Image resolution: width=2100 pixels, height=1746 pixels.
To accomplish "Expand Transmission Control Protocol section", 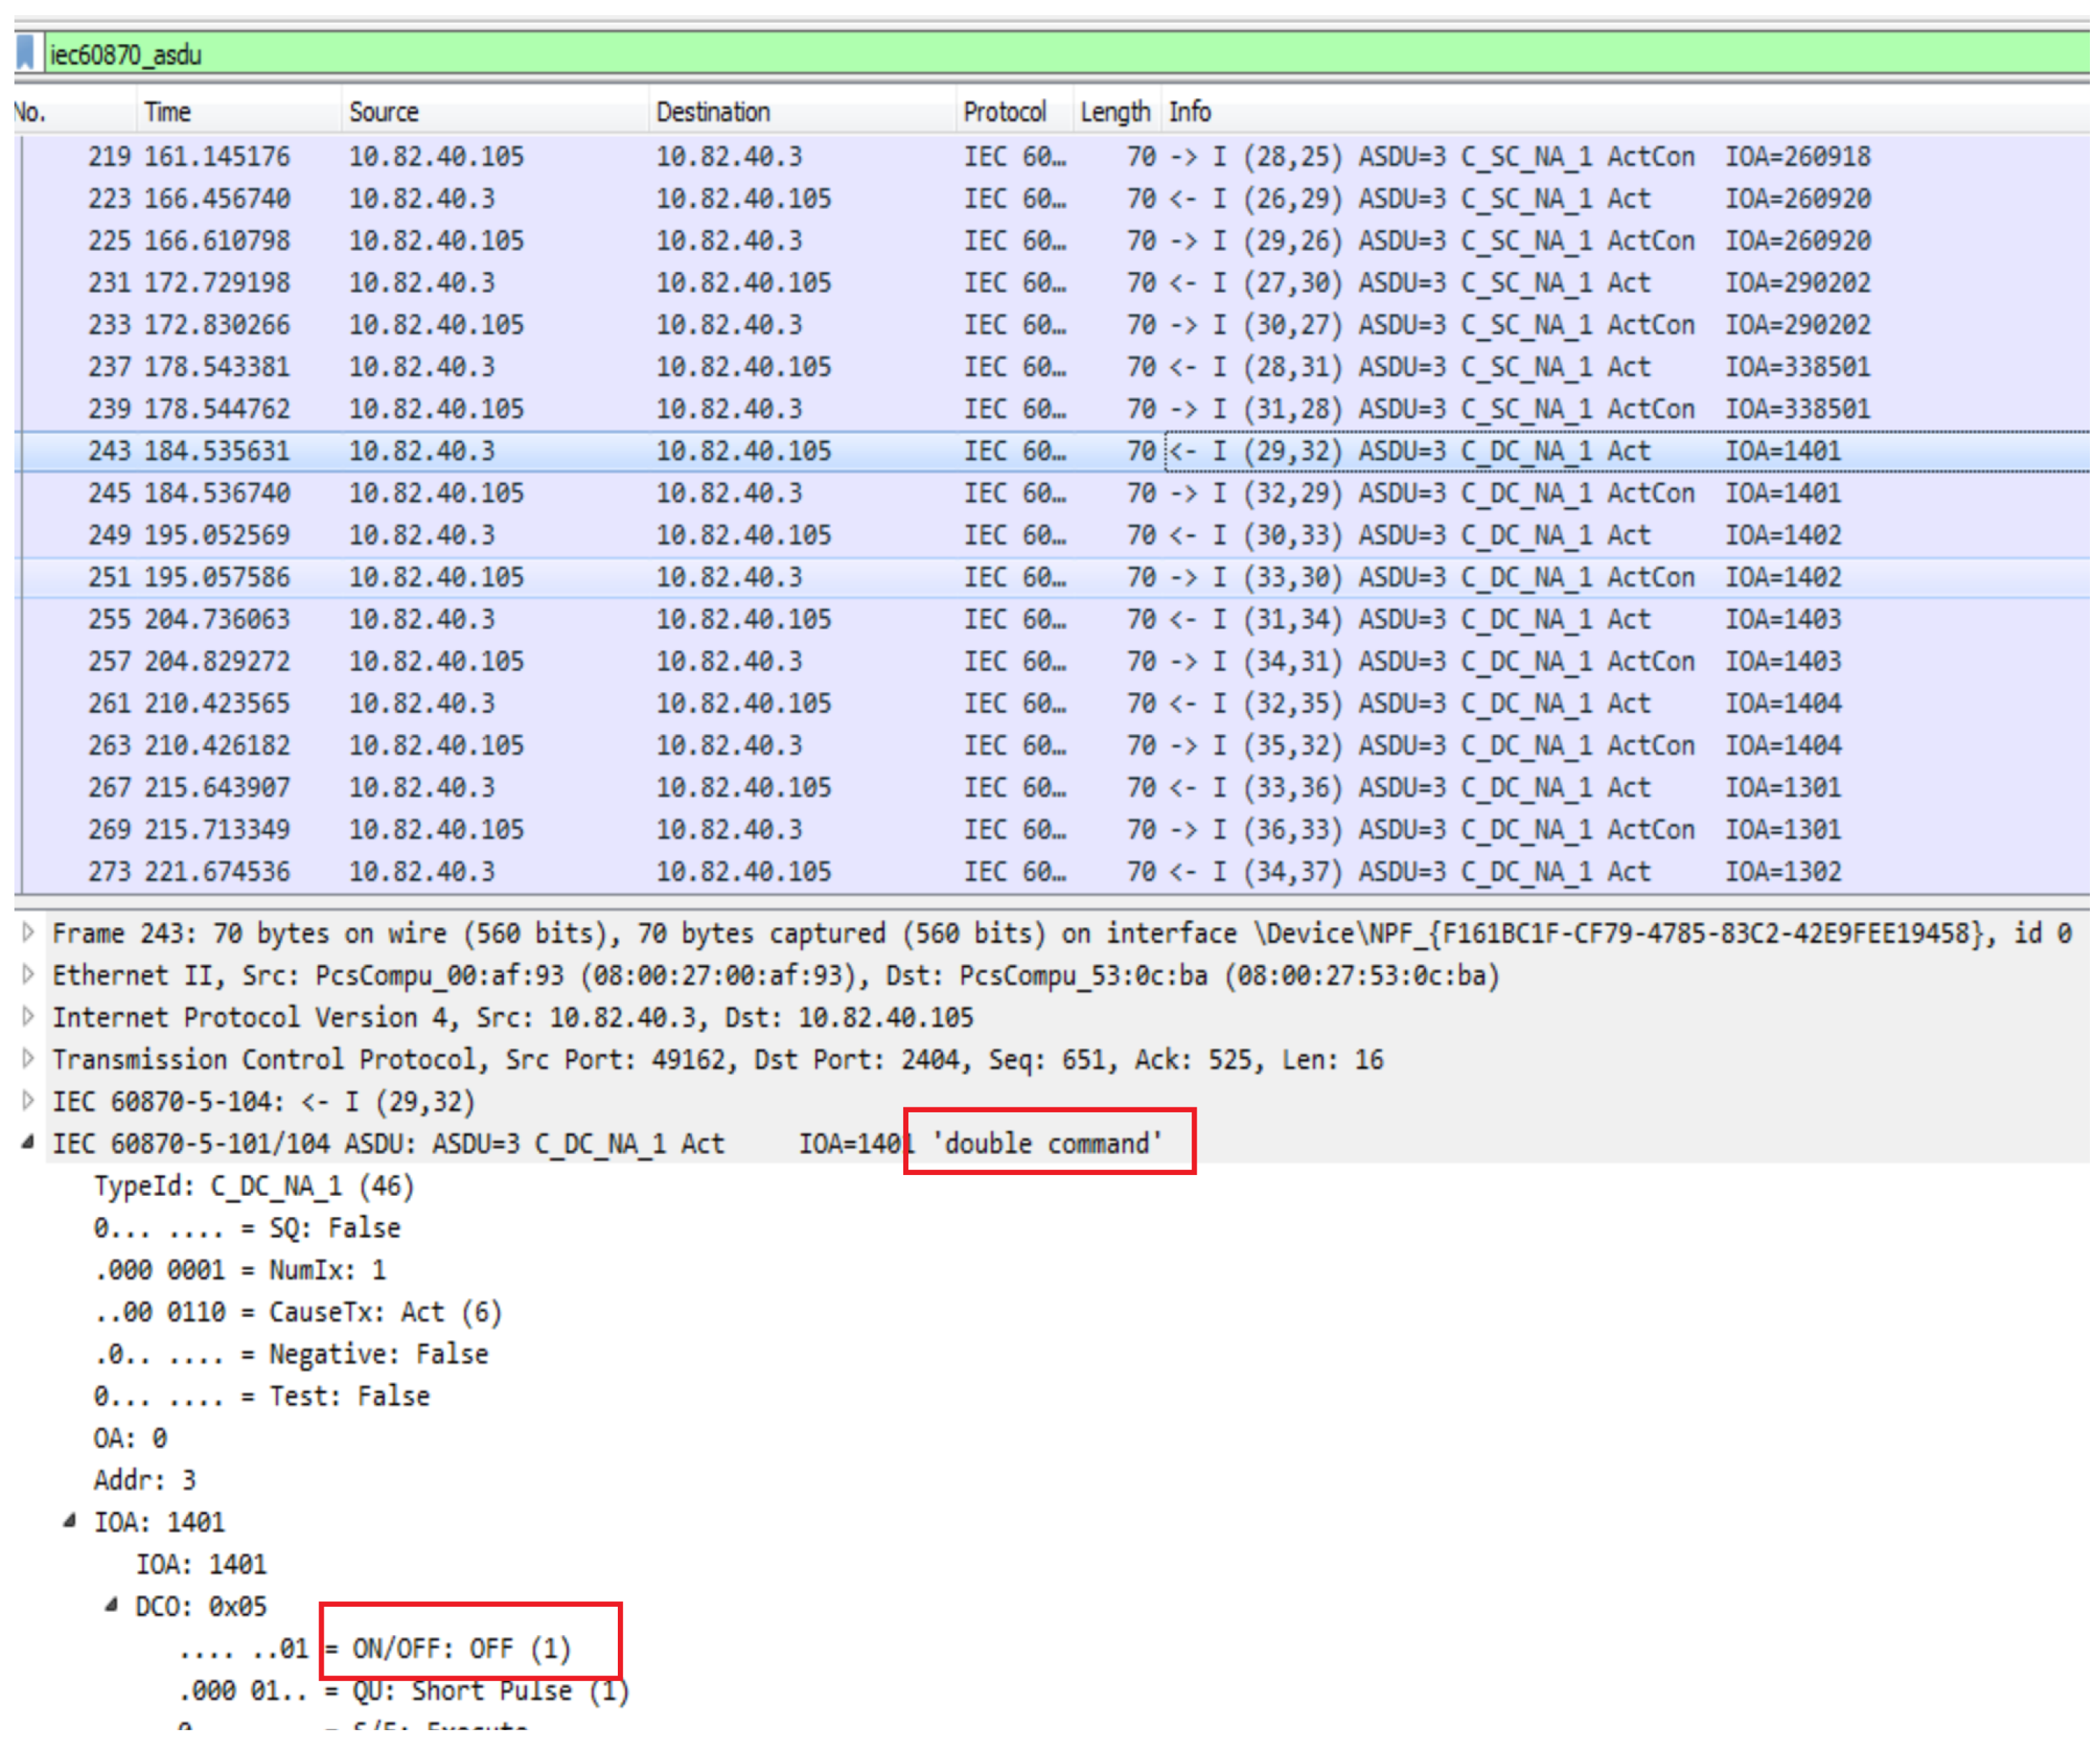I will 28,1059.
